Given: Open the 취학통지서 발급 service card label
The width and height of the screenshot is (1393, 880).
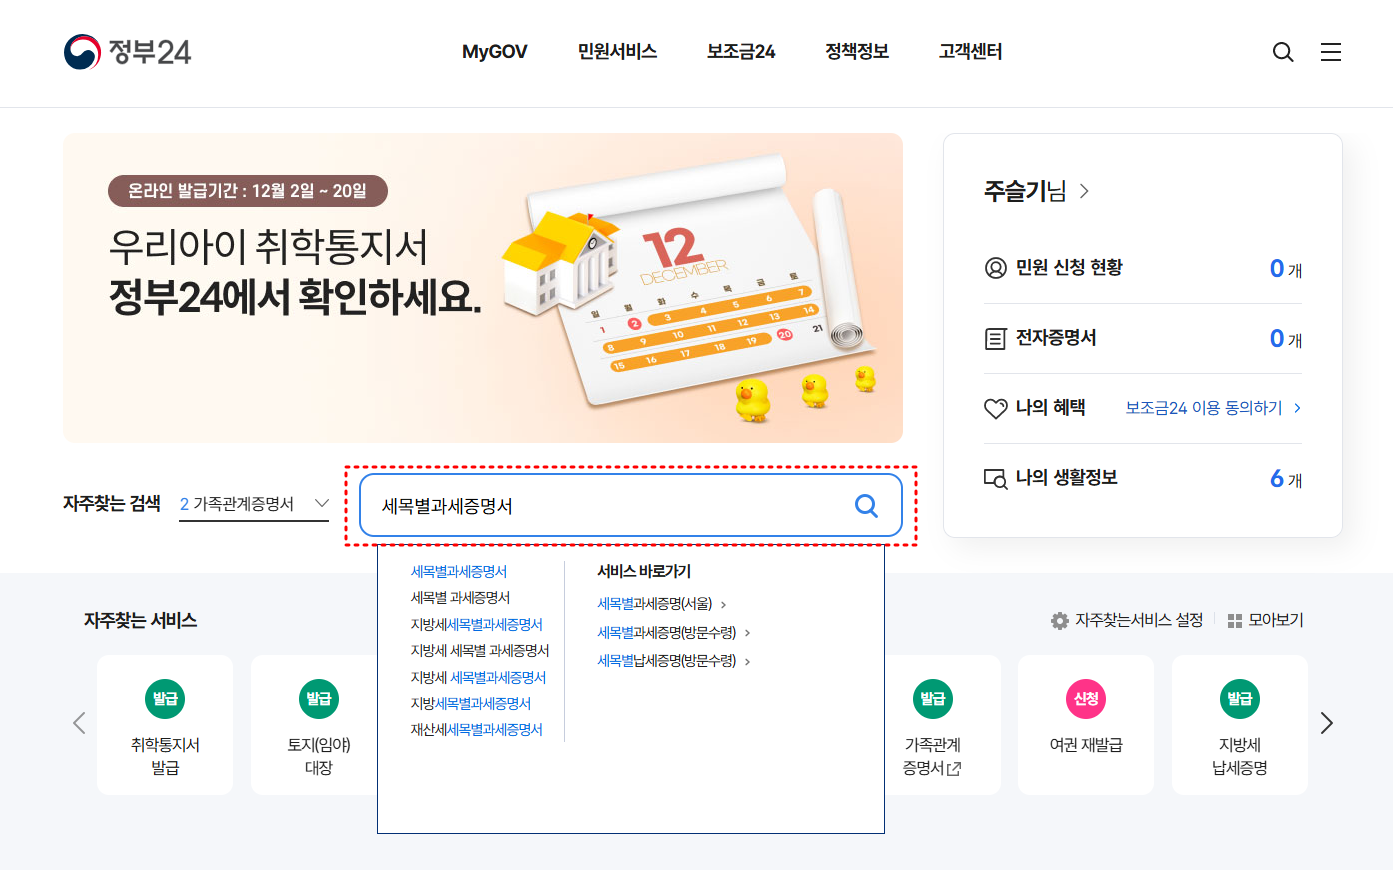Looking at the screenshot, I should pyautogui.click(x=165, y=757).
